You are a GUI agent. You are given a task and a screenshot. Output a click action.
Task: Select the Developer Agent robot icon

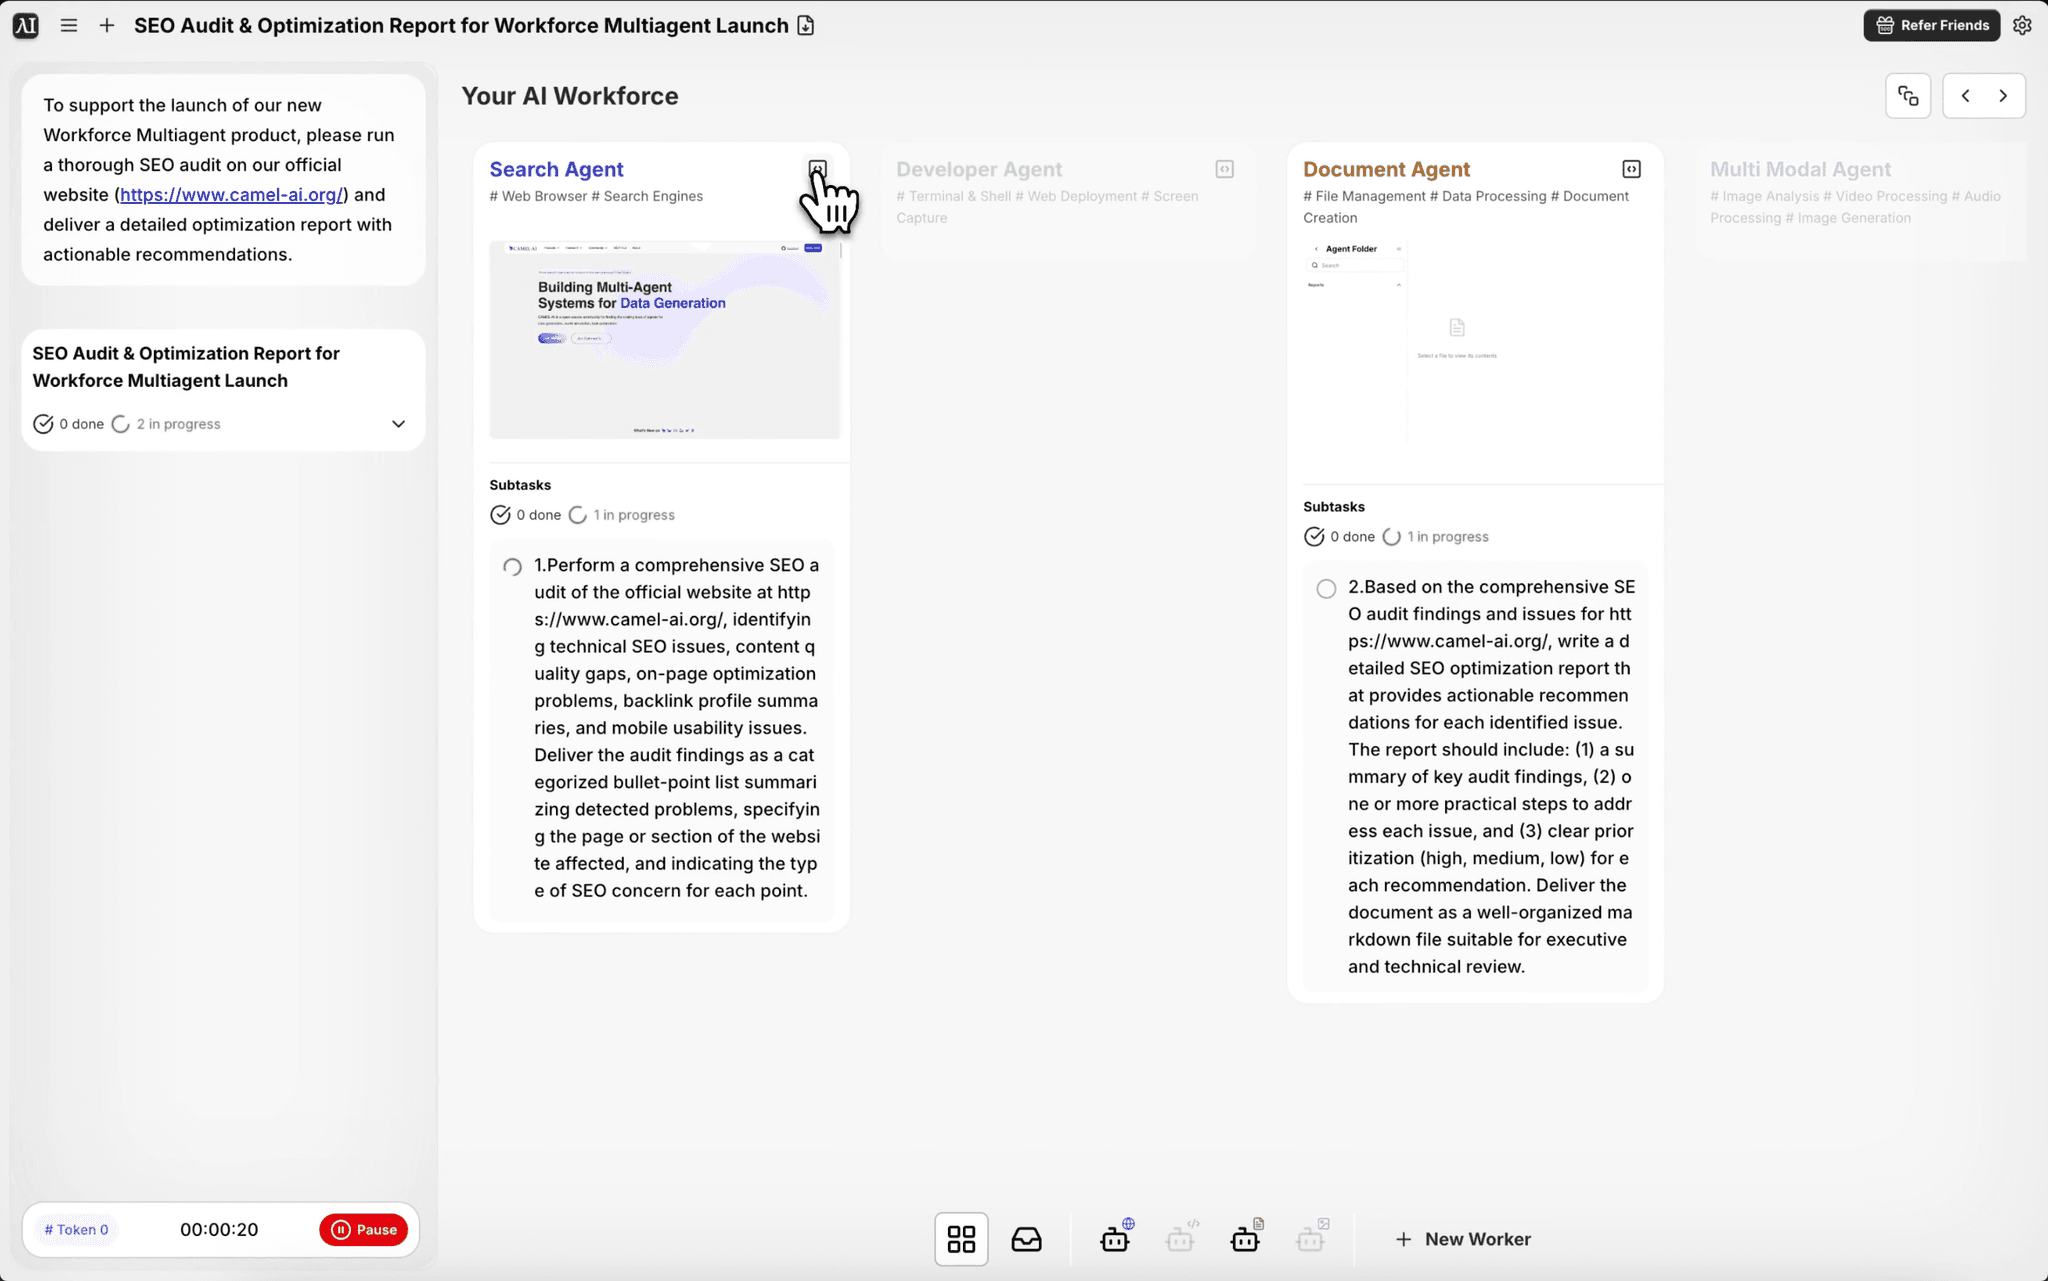pyautogui.click(x=1180, y=1239)
